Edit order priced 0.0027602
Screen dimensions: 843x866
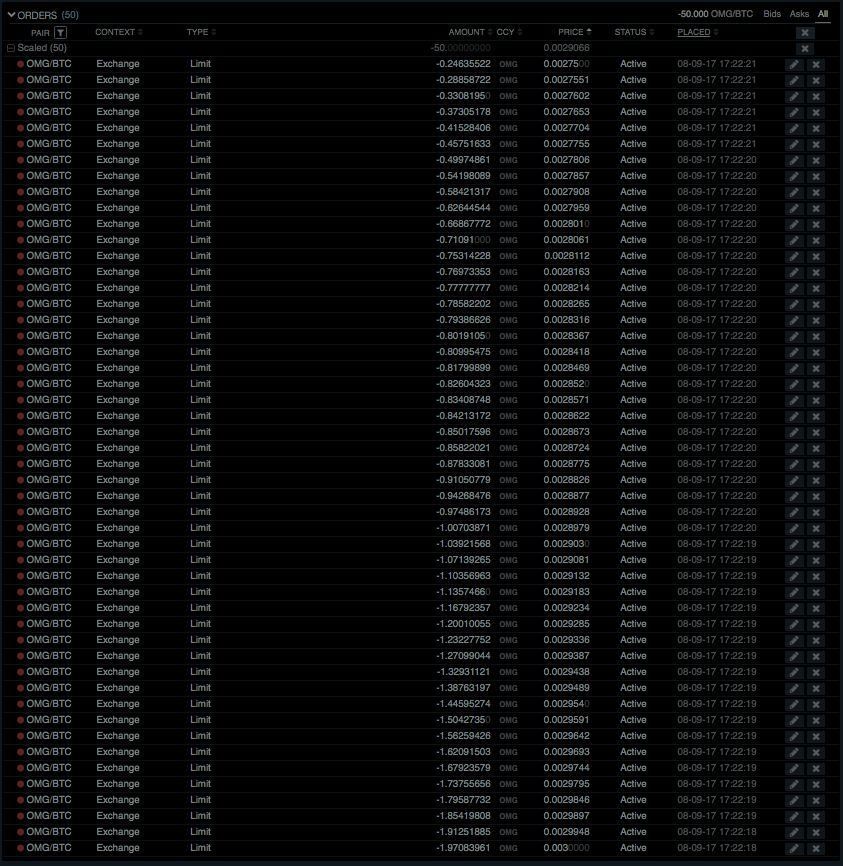click(793, 97)
